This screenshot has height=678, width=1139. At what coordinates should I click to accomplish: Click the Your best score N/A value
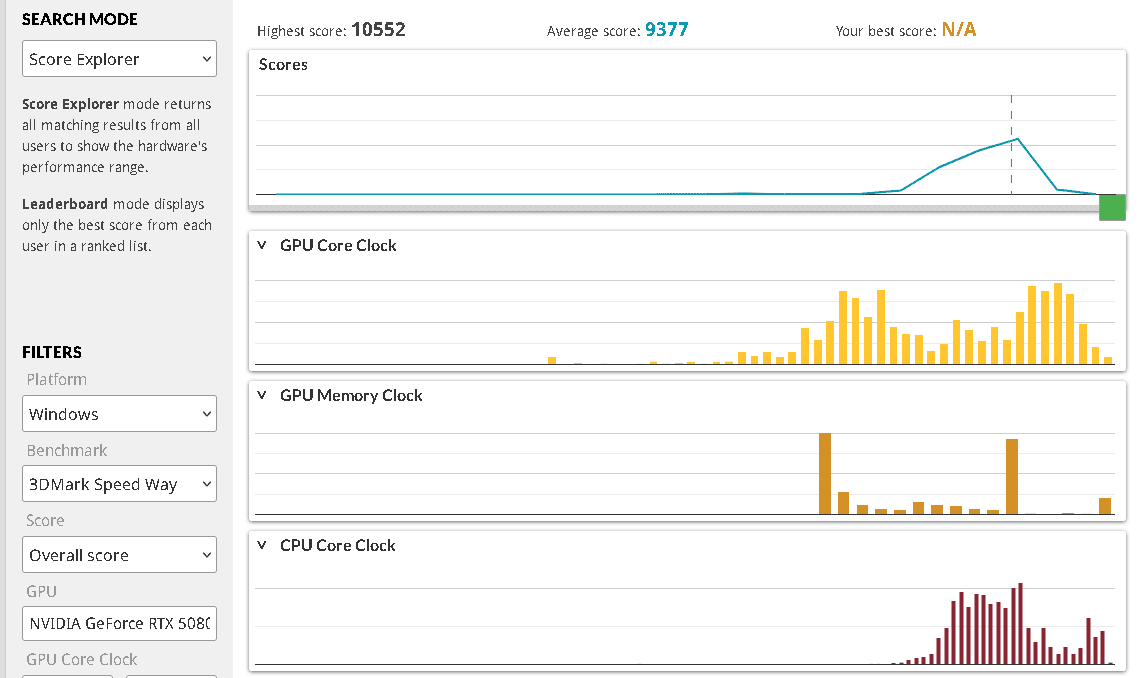click(959, 30)
